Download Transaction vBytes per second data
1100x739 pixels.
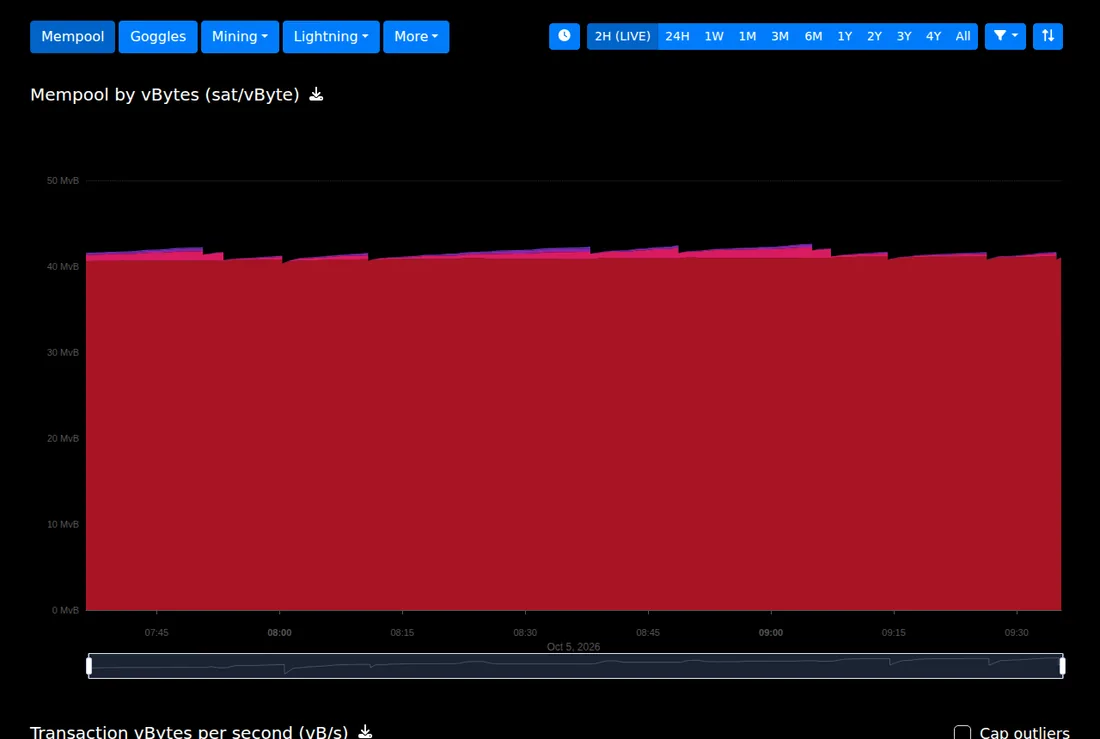(365, 732)
